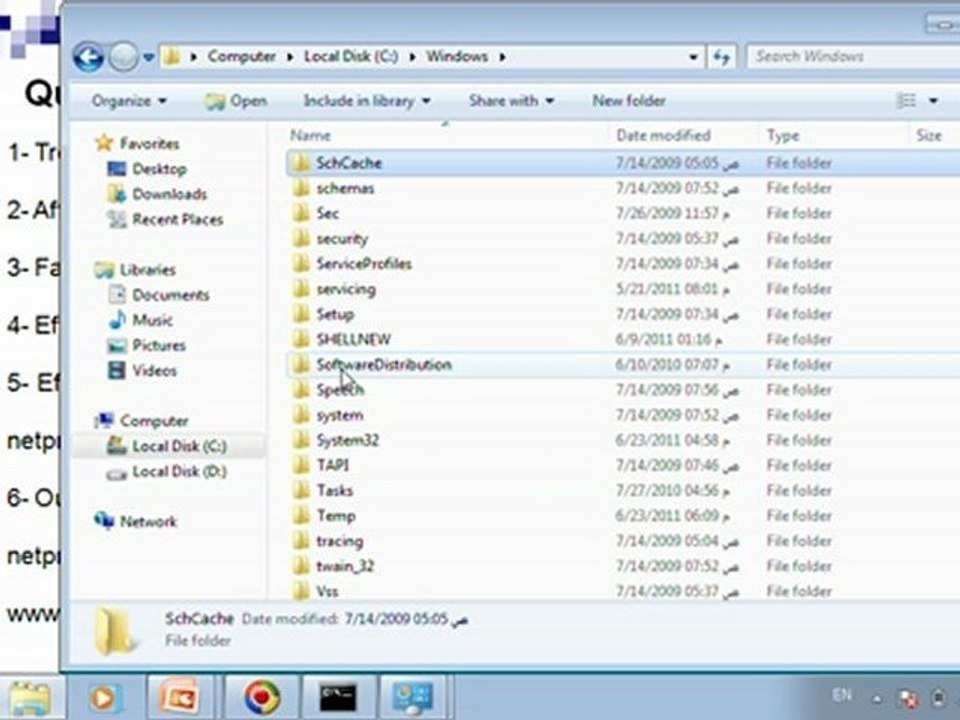This screenshot has width=960, height=720.
Task: Sort by the Size column header
Action: [x=928, y=135]
